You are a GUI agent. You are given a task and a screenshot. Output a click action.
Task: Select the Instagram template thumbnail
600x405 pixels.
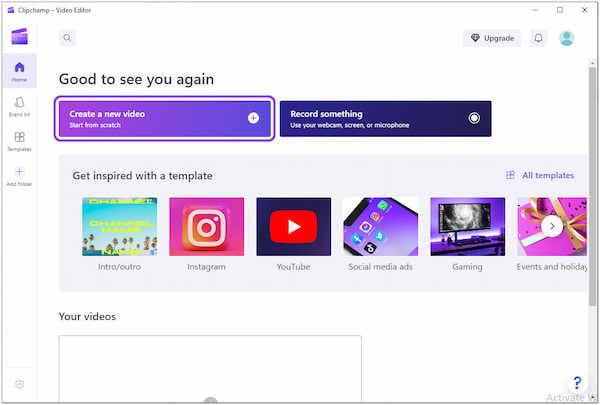[207, 227]
